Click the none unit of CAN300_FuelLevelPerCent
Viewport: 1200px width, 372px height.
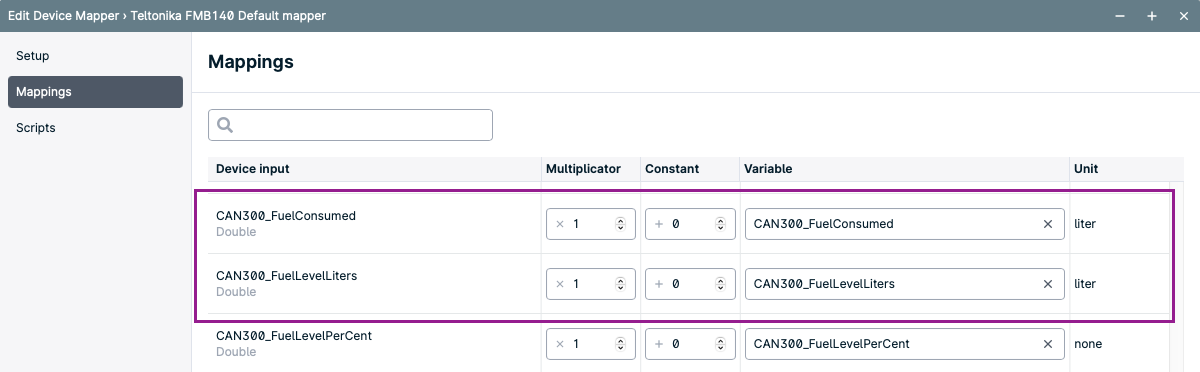1088,344
